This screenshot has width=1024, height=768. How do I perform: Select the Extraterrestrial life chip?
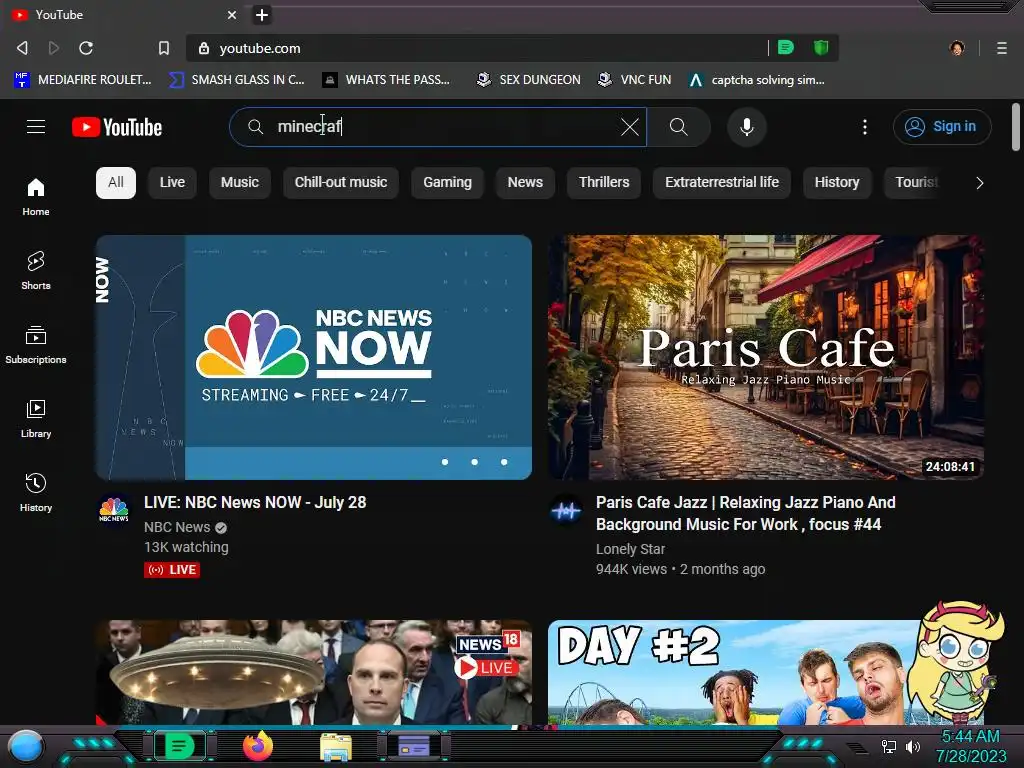722,182
